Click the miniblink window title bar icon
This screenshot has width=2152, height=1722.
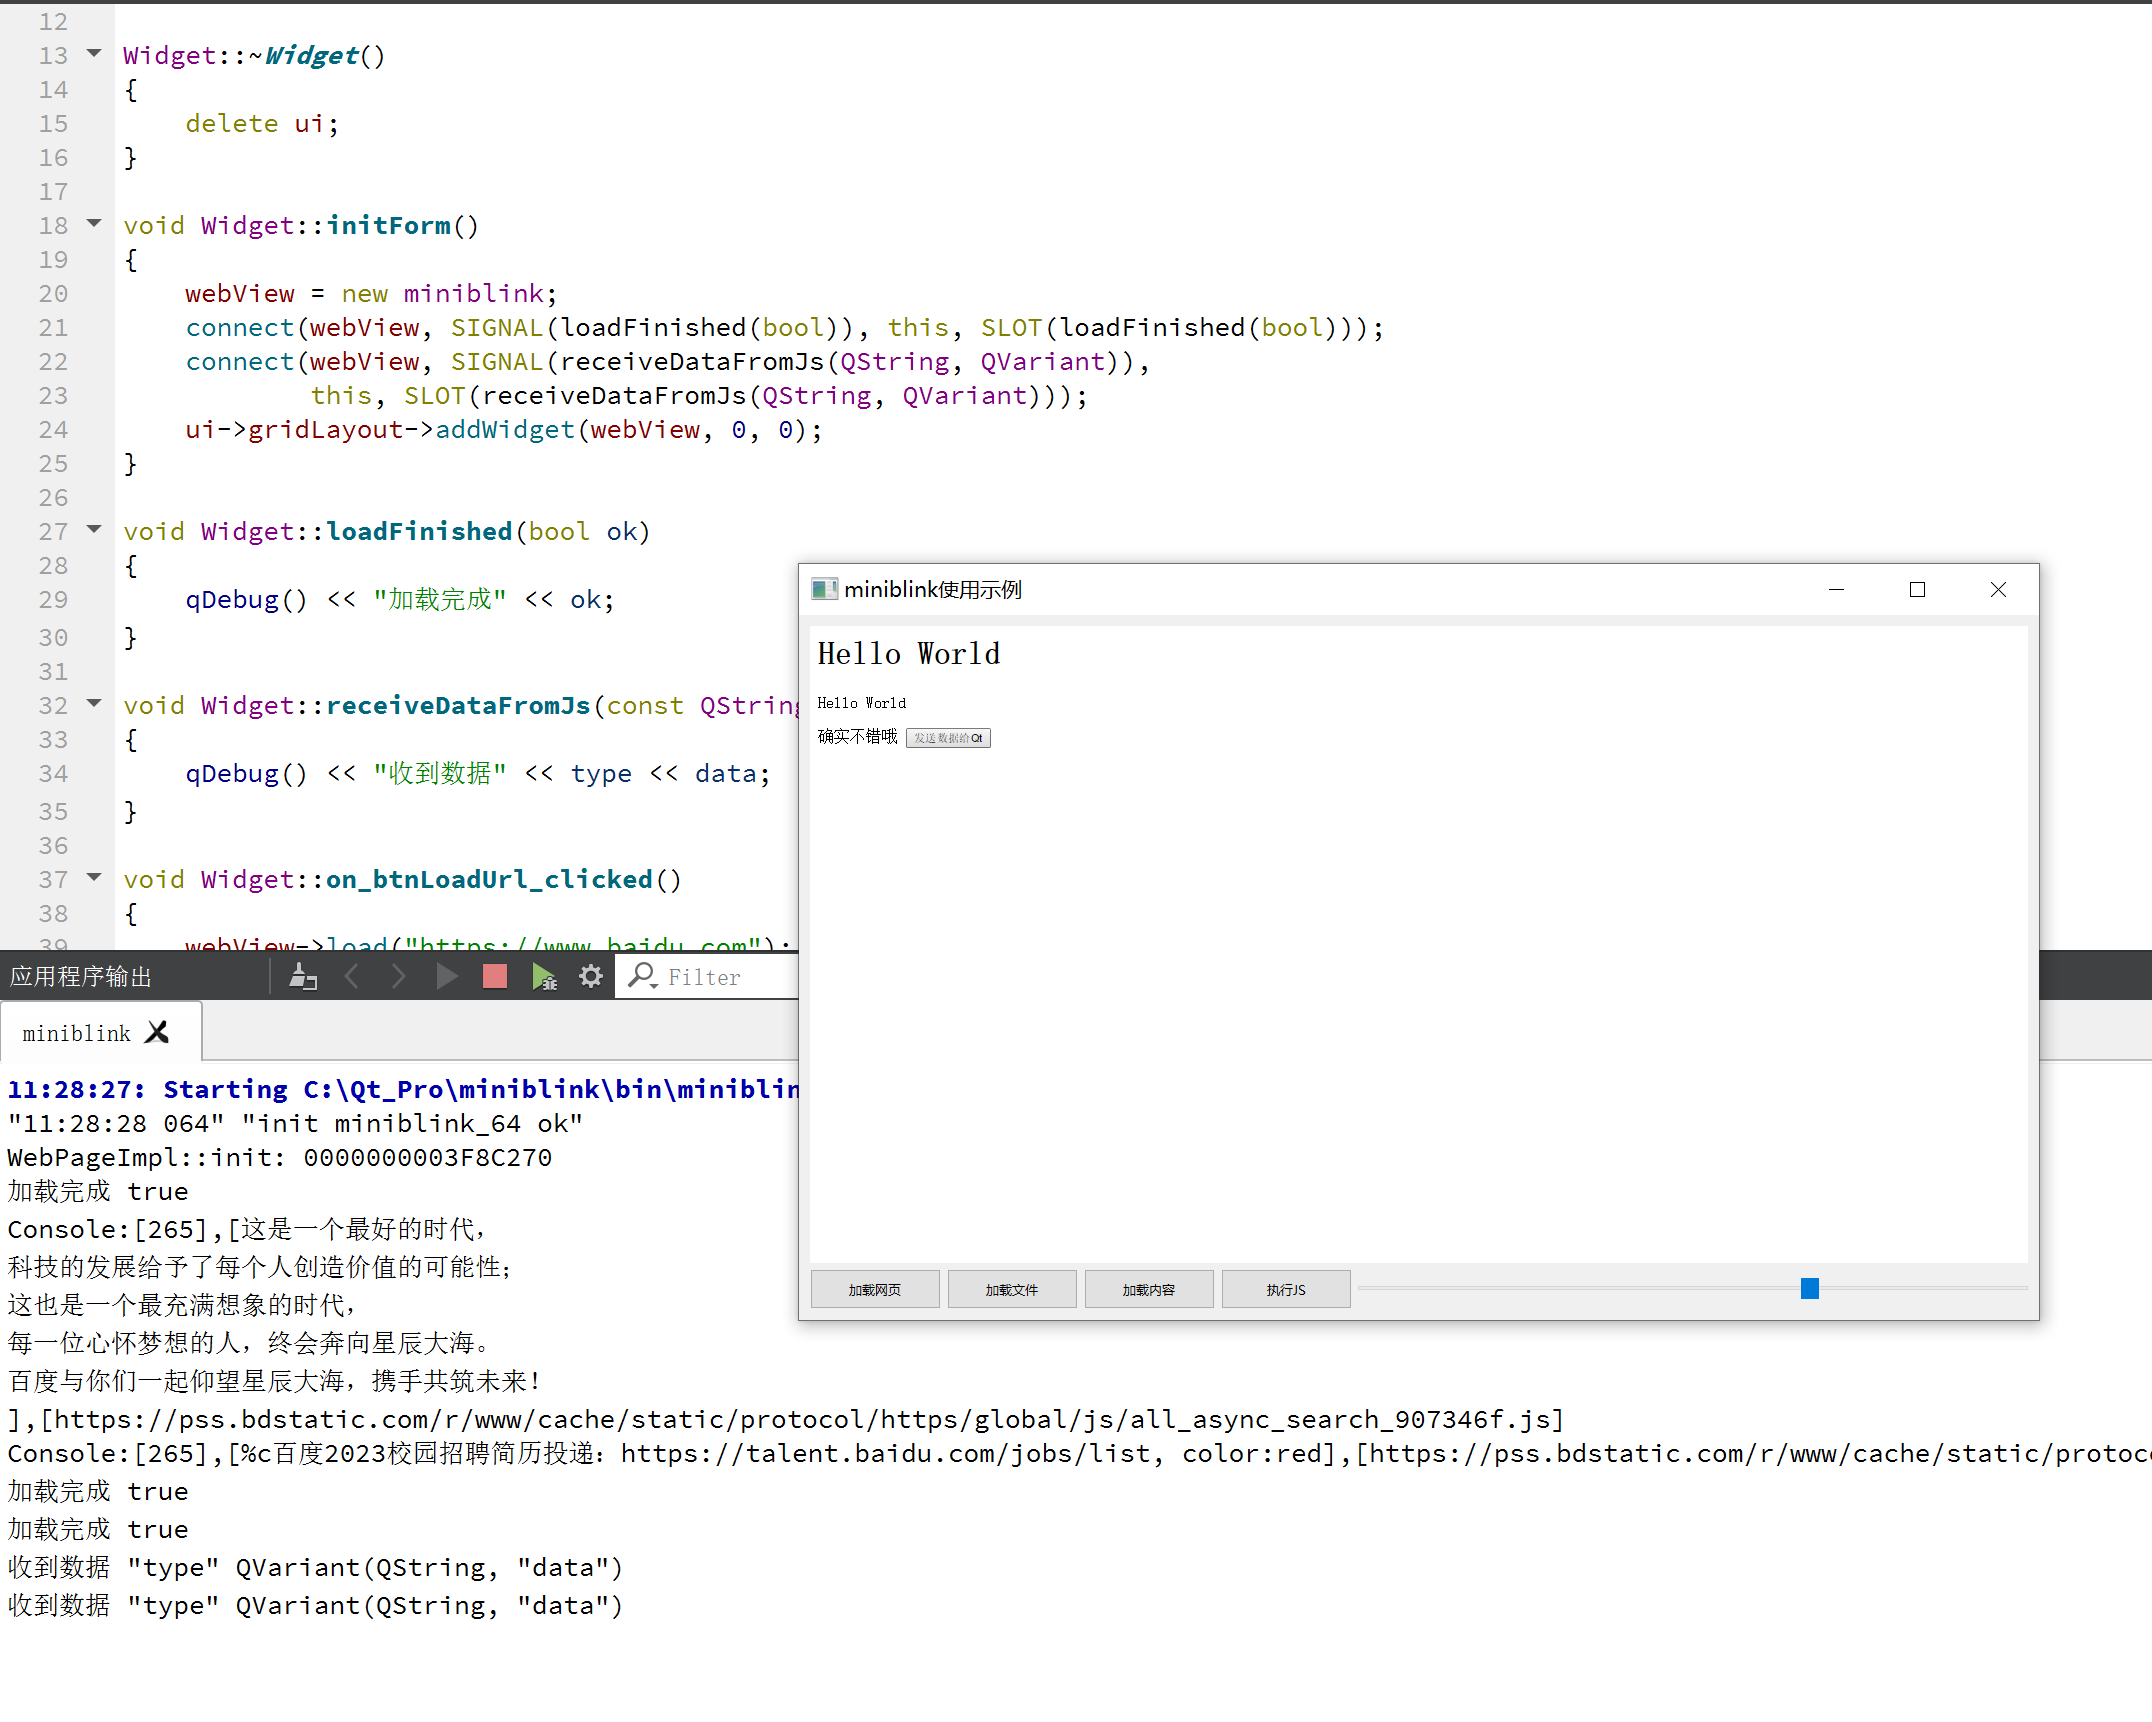tap(824, 589)
